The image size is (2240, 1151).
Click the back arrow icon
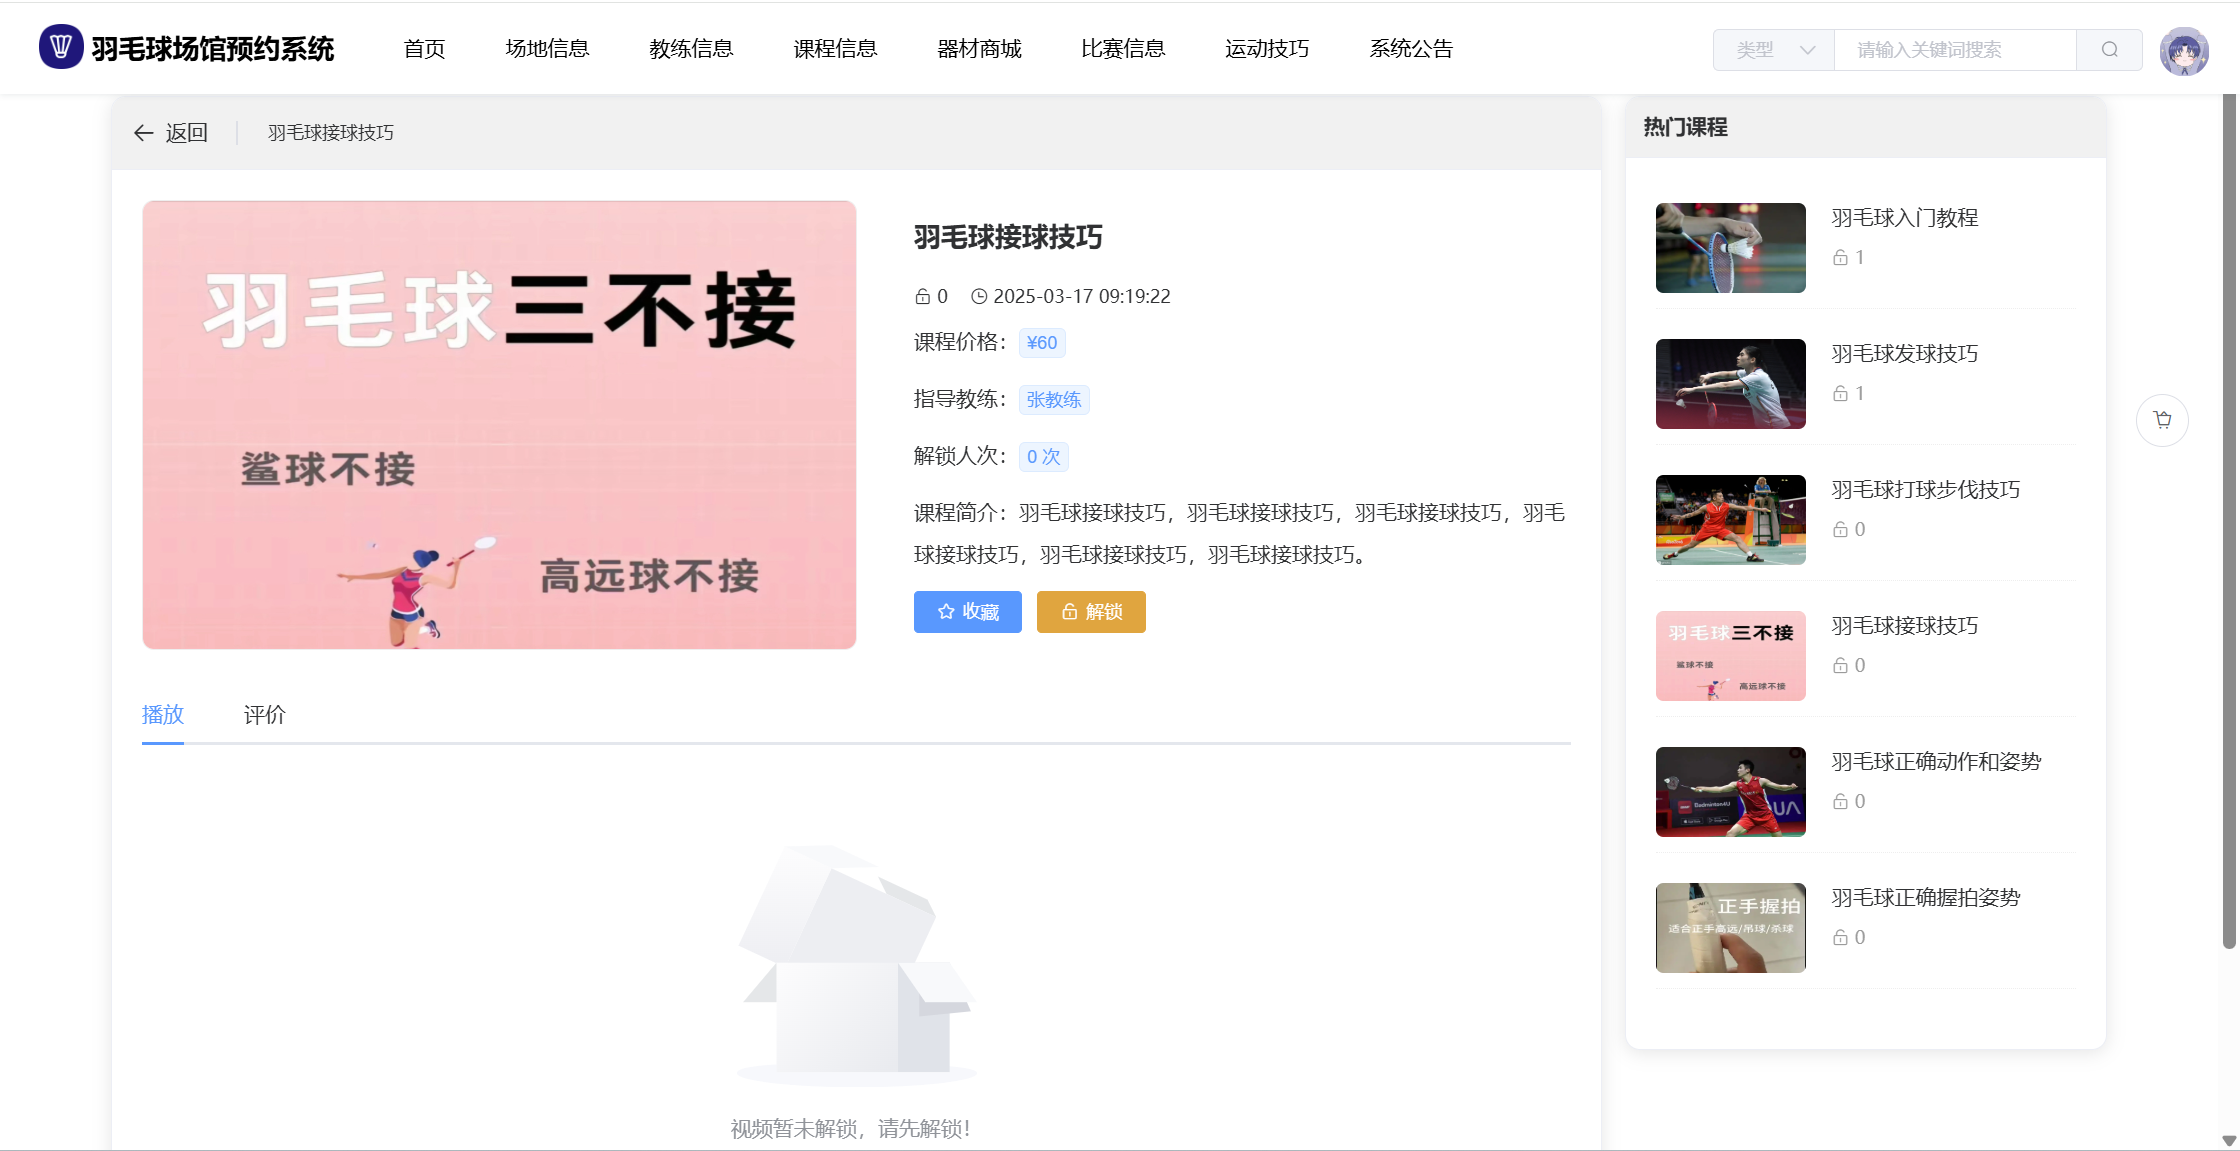pos(144,133)
